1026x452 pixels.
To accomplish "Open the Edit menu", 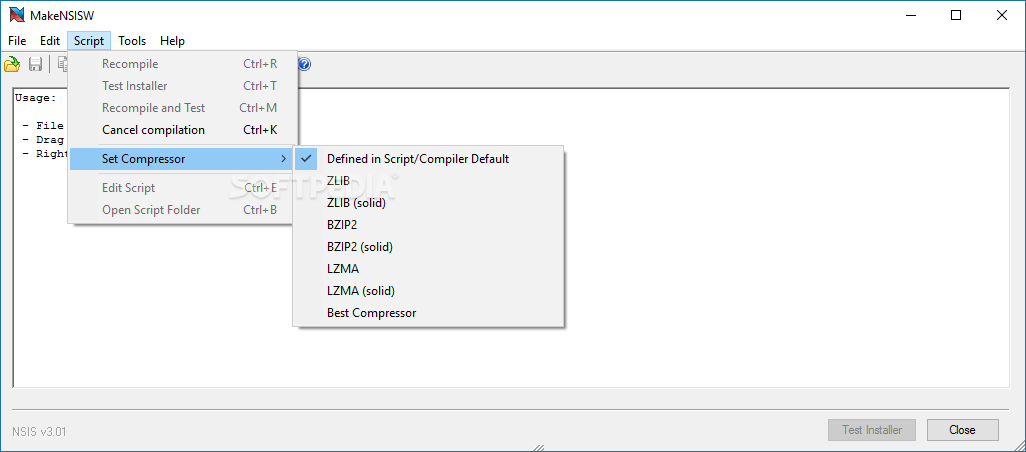I will pos(50,41).
